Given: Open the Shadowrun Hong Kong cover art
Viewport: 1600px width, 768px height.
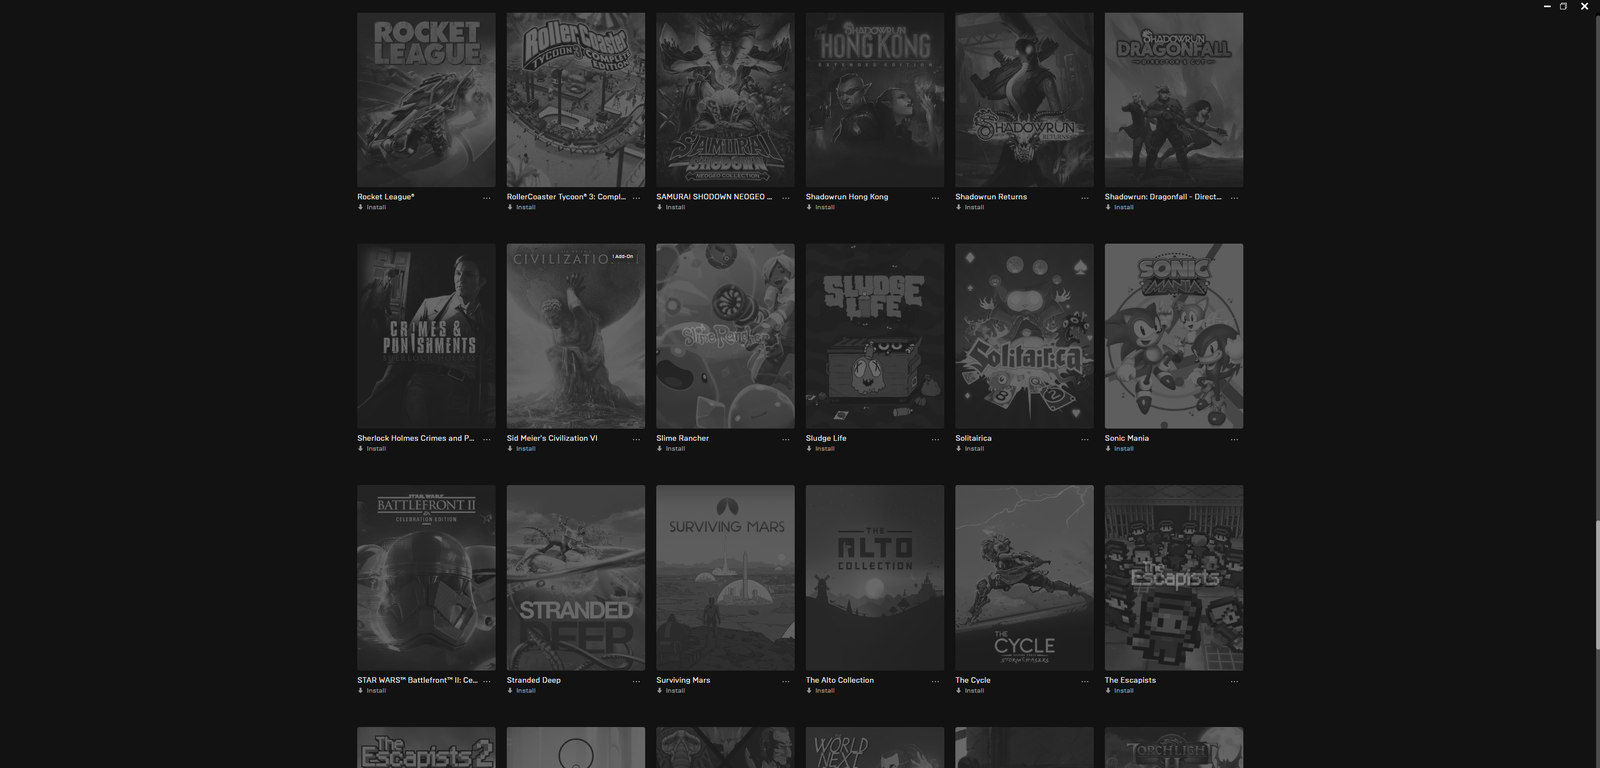Looking at the screenshot, I should coord(875,99).
